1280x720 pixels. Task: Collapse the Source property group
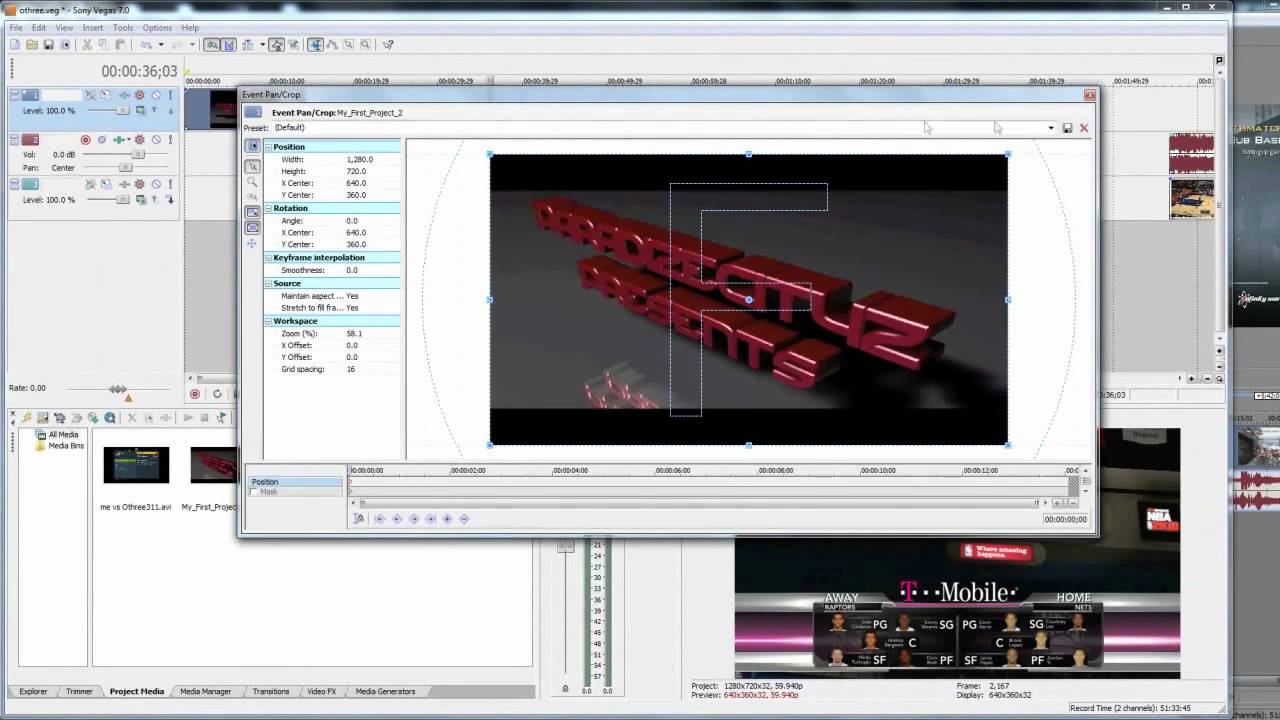pos(268,283)
